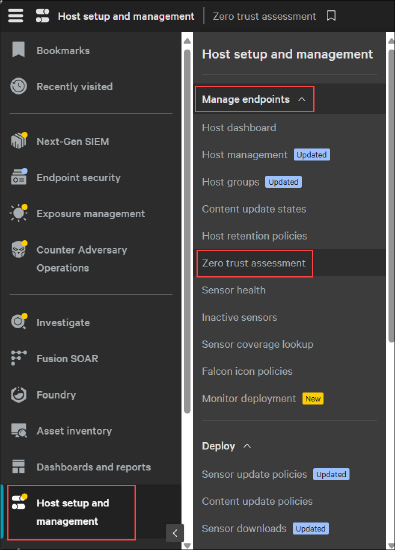Viewport: 395px width, 550px height.
Task: Open Host groups page
Action: [230, 182]
